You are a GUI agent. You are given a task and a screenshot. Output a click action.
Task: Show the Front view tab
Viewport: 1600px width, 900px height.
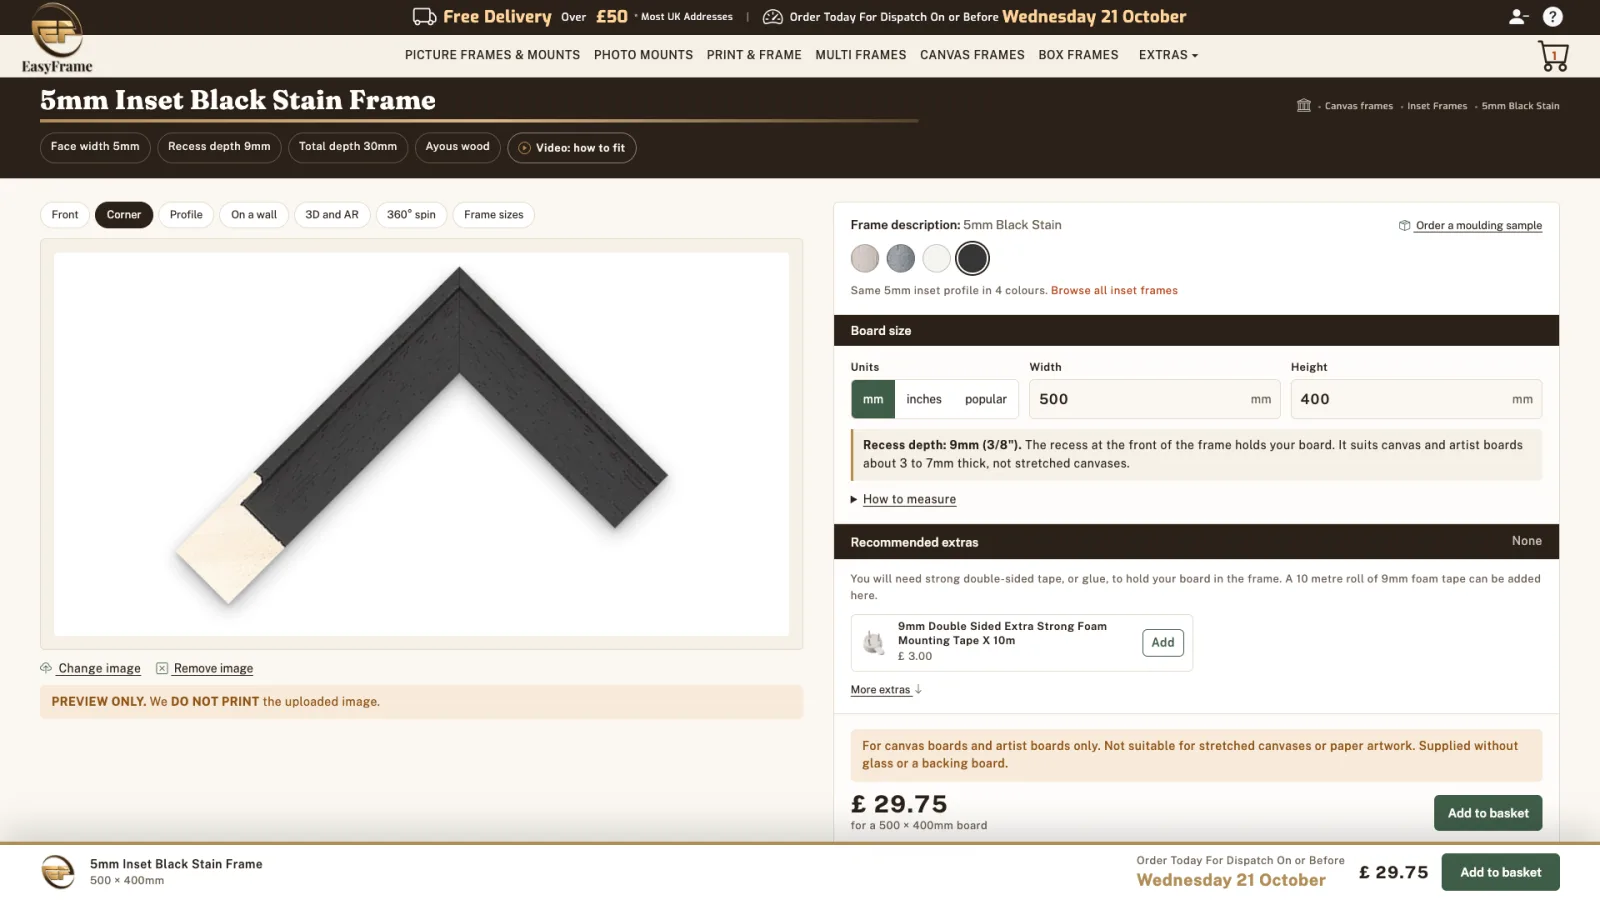(65, 215)
